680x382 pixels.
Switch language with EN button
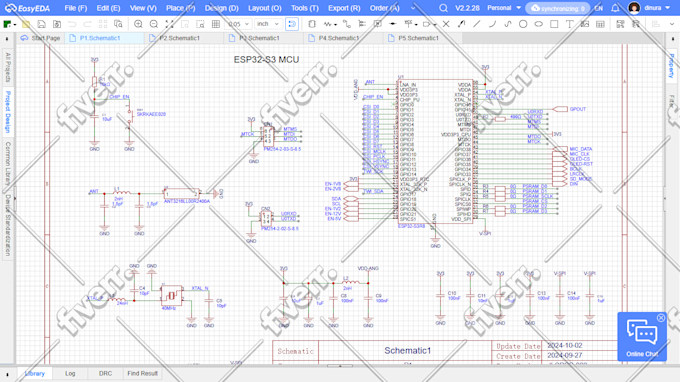(x=598, y=8)
